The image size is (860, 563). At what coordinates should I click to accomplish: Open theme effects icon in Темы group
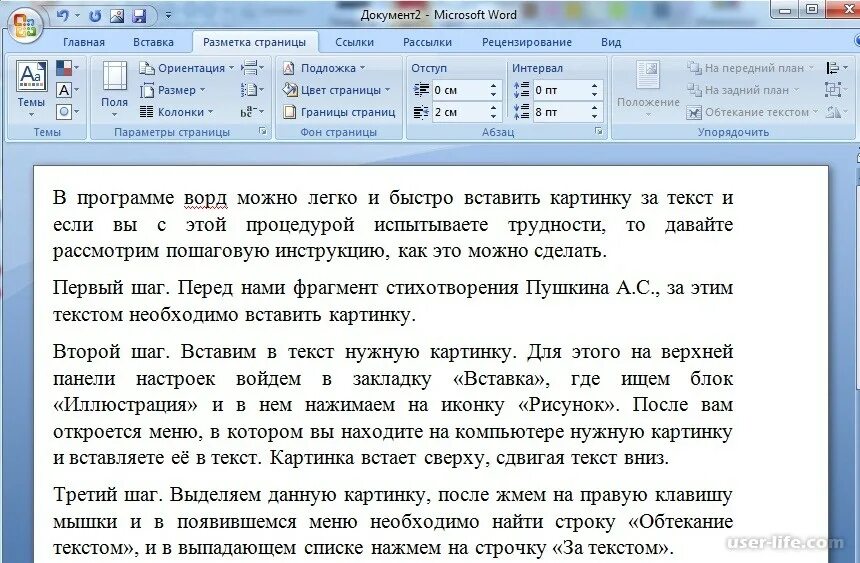(64, 112)
